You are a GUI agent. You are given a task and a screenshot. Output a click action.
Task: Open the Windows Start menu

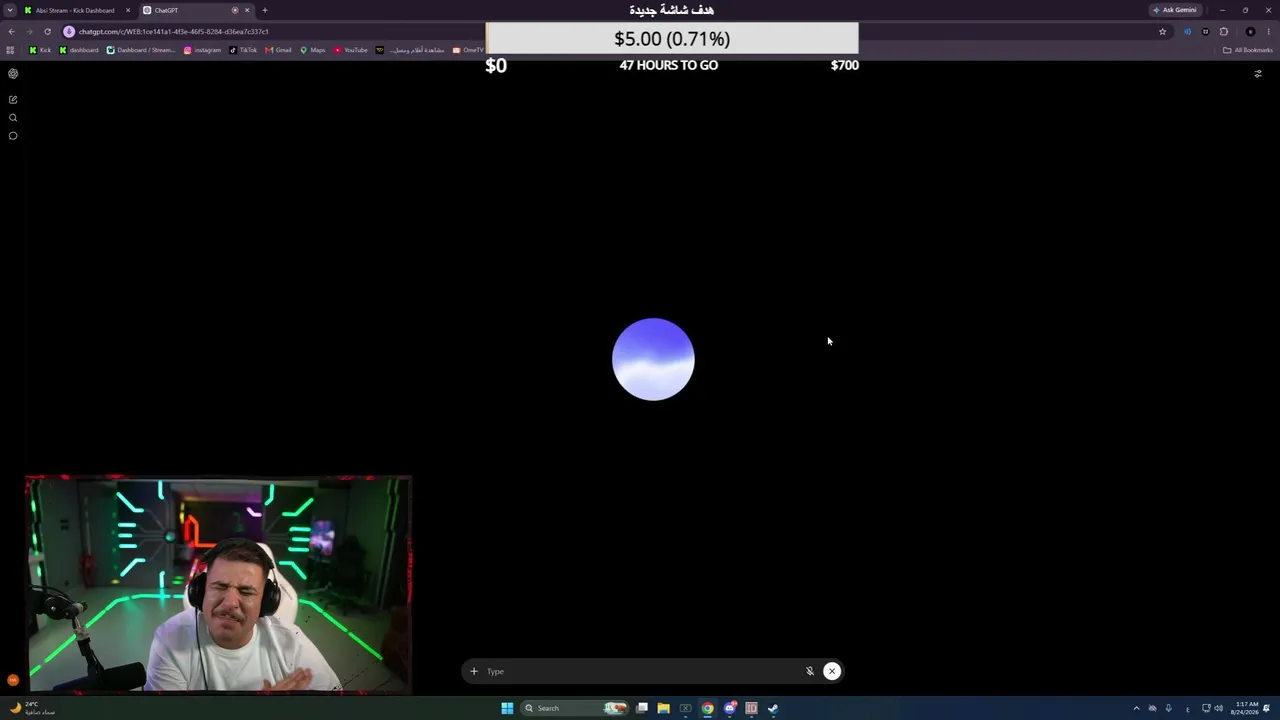507,708
